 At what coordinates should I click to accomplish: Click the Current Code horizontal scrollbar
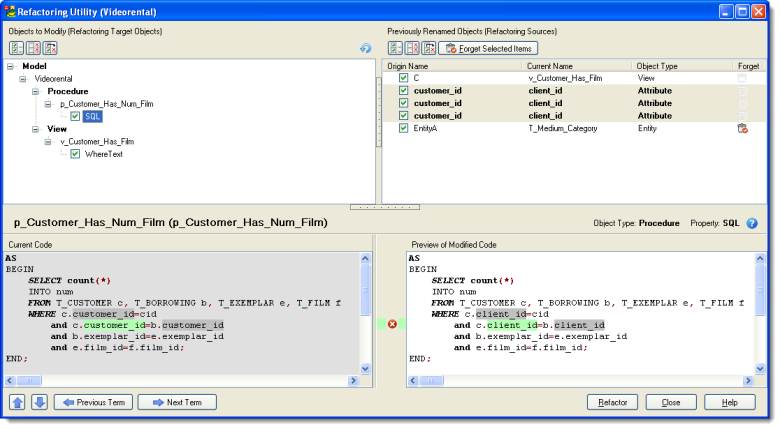pos(180,381)
